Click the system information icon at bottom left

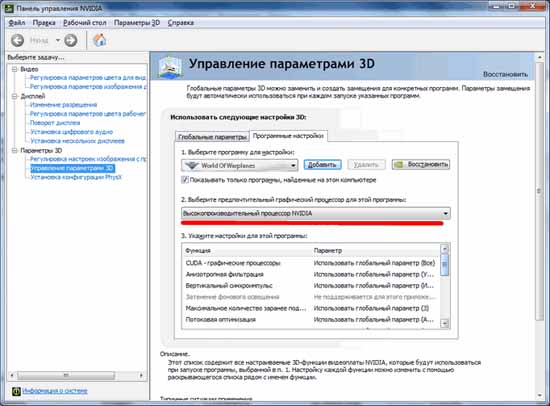[16, 391]
